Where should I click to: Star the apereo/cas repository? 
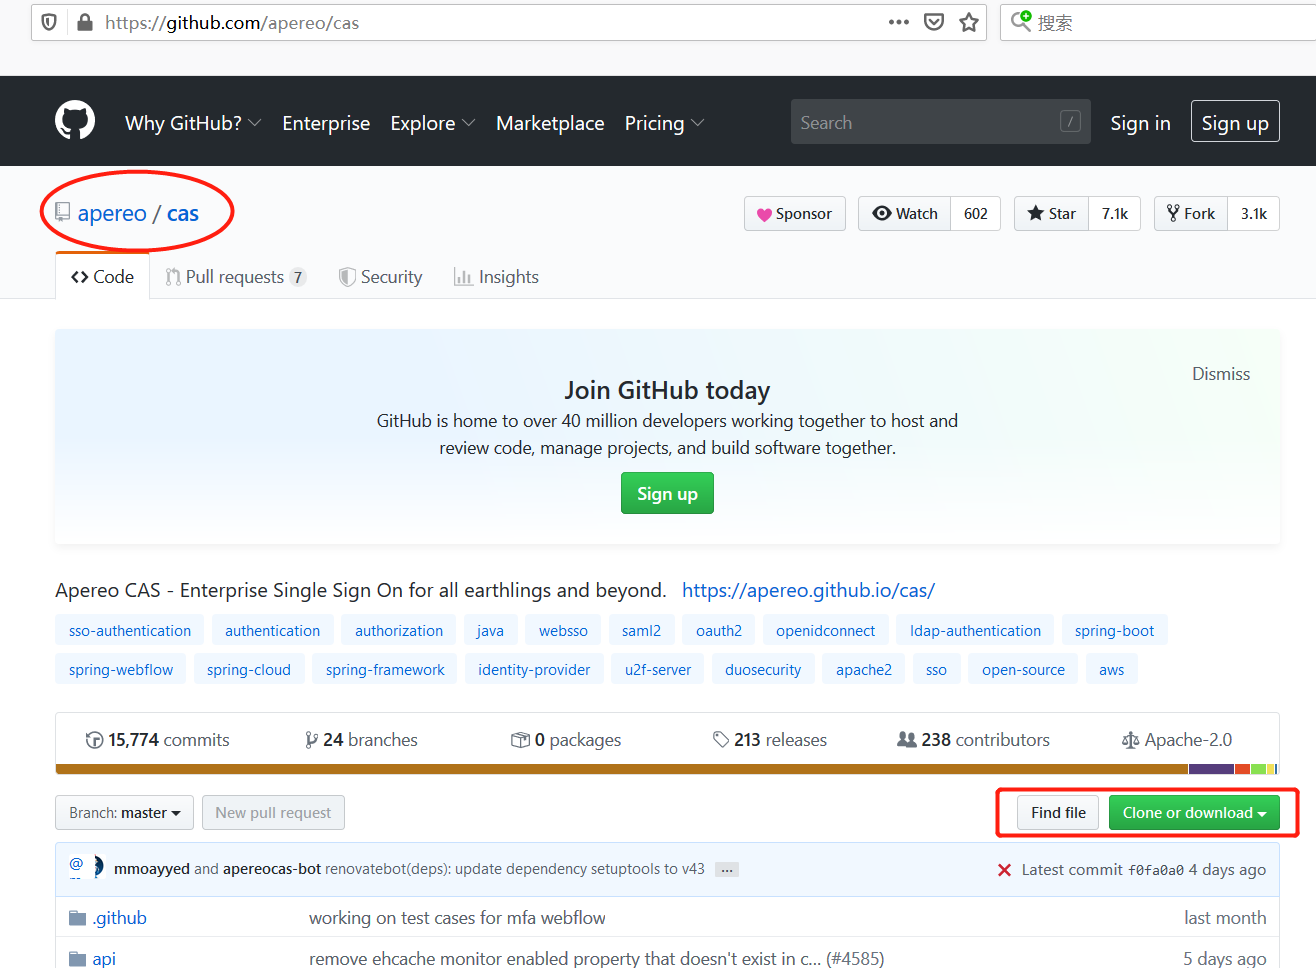pyautogui.click(x=1051, y=214)
